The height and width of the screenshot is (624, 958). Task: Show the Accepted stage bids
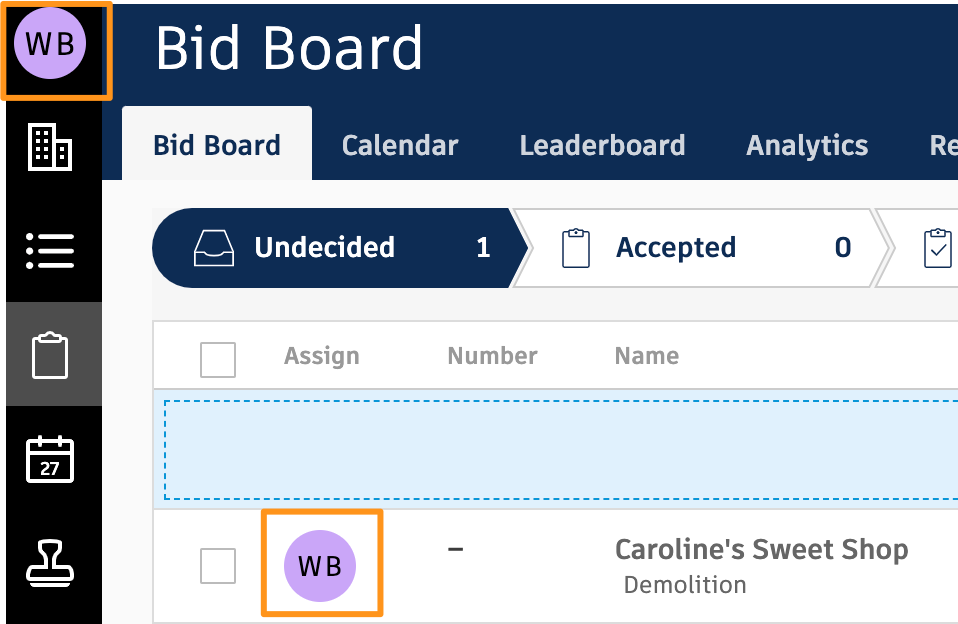676,248
